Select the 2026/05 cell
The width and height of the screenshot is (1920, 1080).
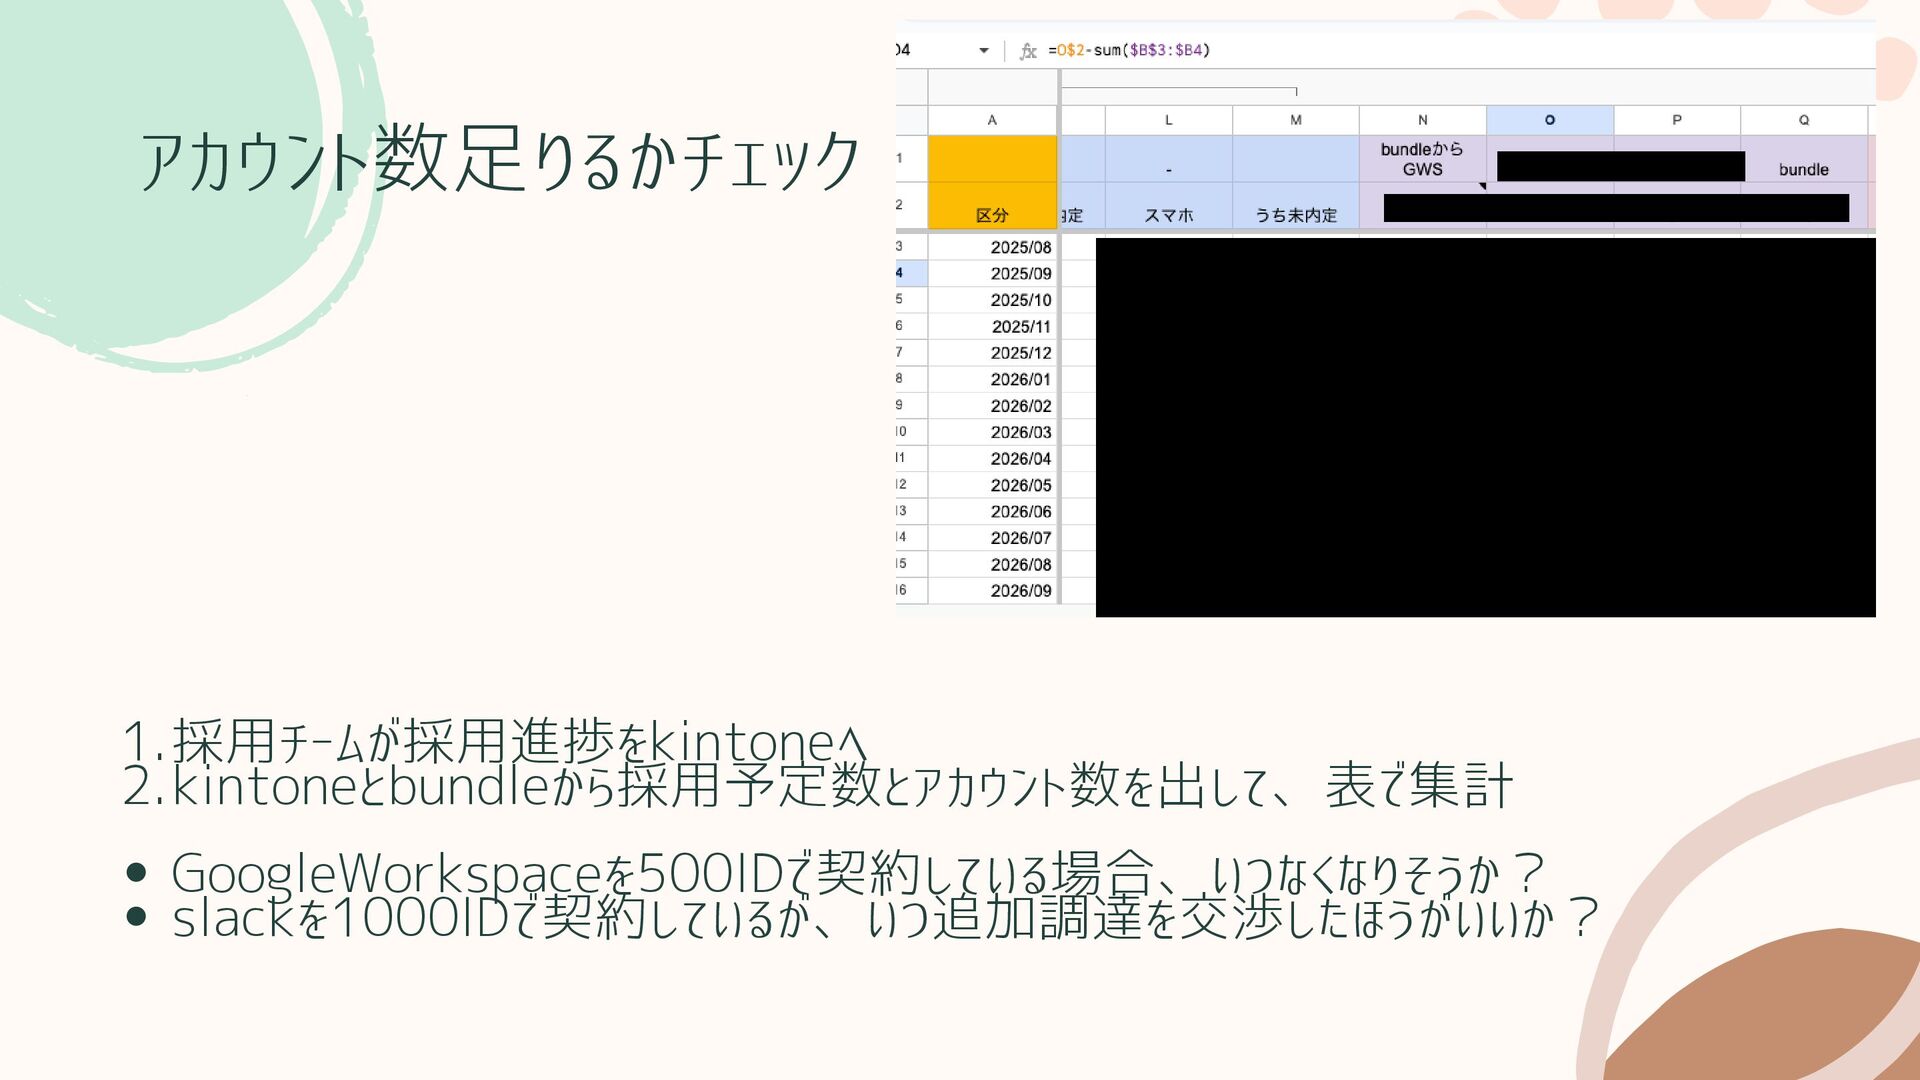pyautogui.click(x=992, y=485)
